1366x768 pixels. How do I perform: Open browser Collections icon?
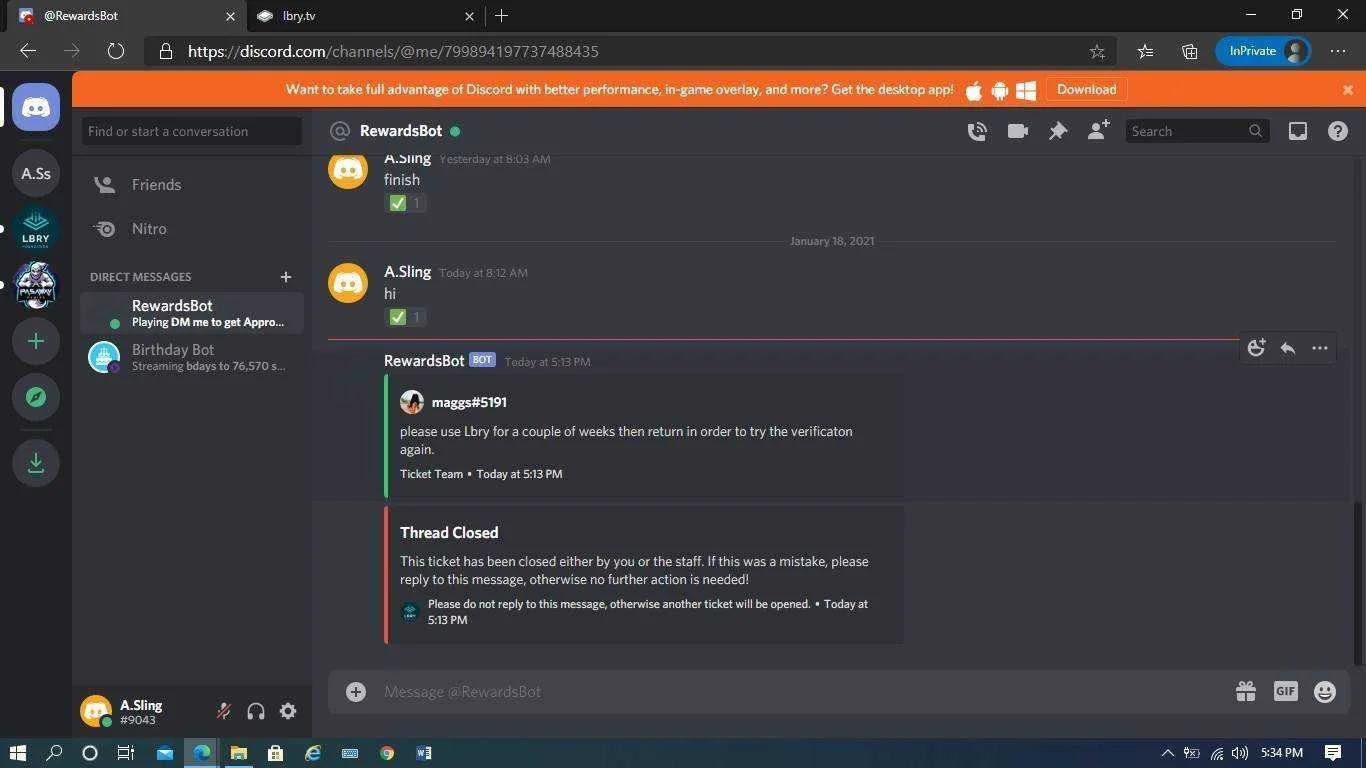coord(1190,51)
